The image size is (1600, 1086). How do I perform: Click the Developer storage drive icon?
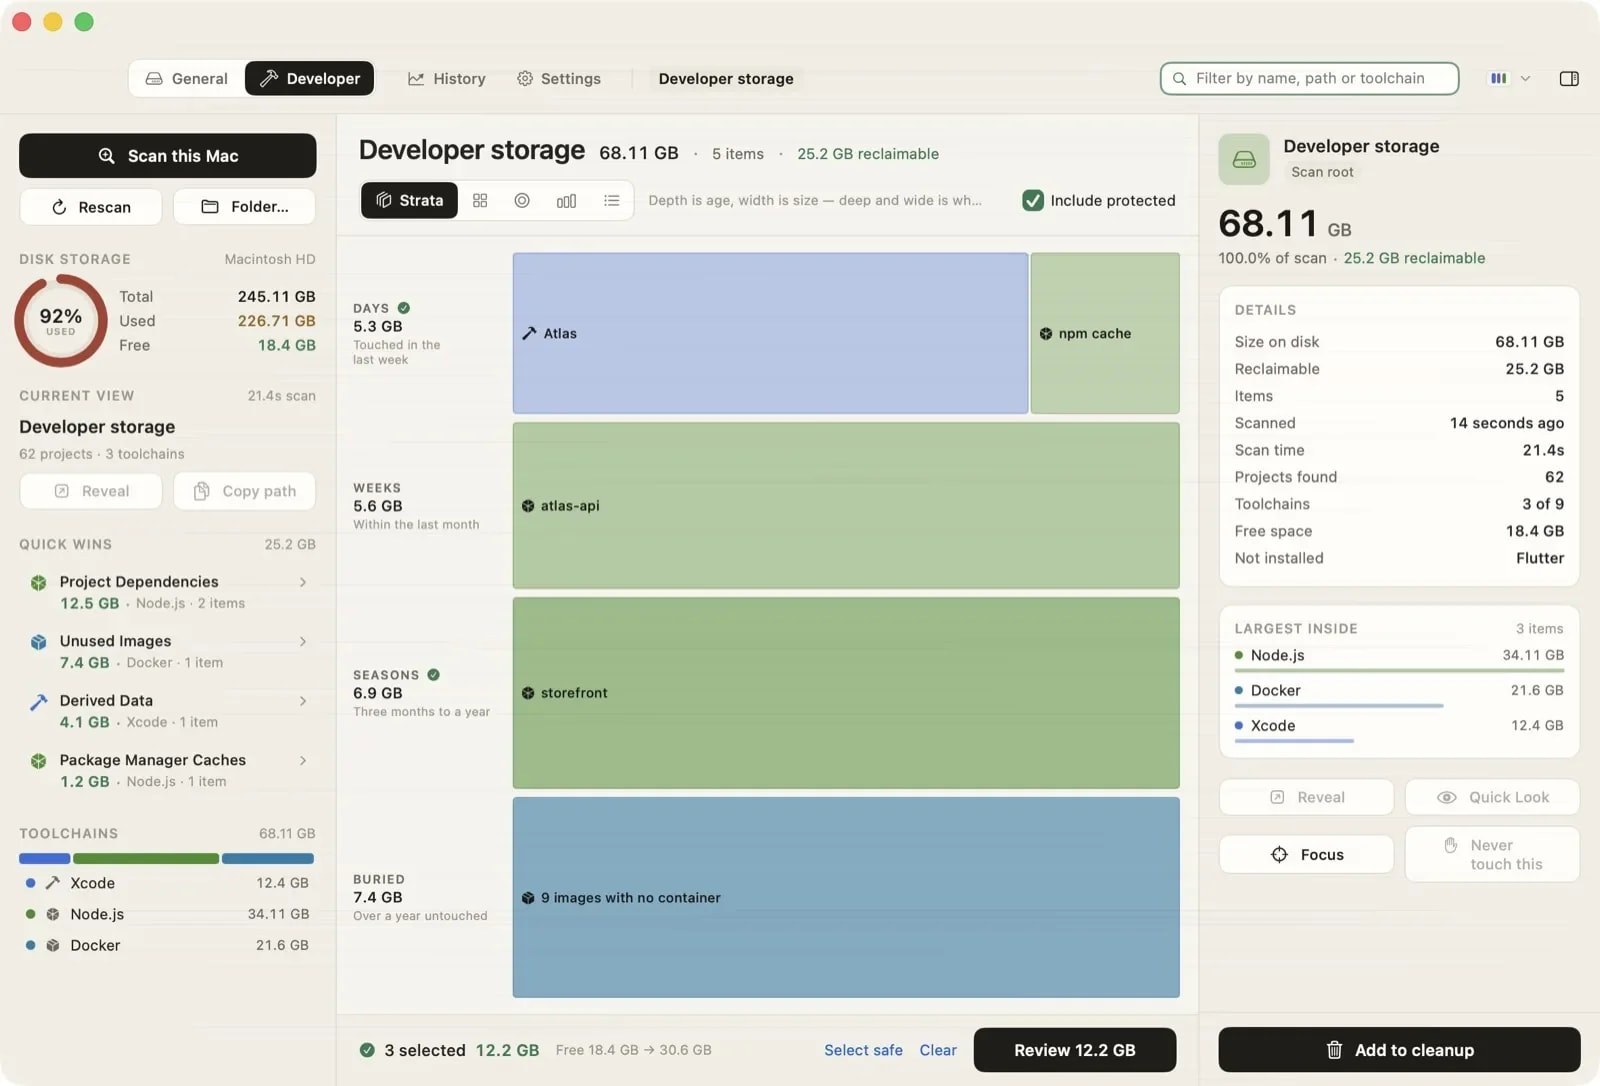1244,159
